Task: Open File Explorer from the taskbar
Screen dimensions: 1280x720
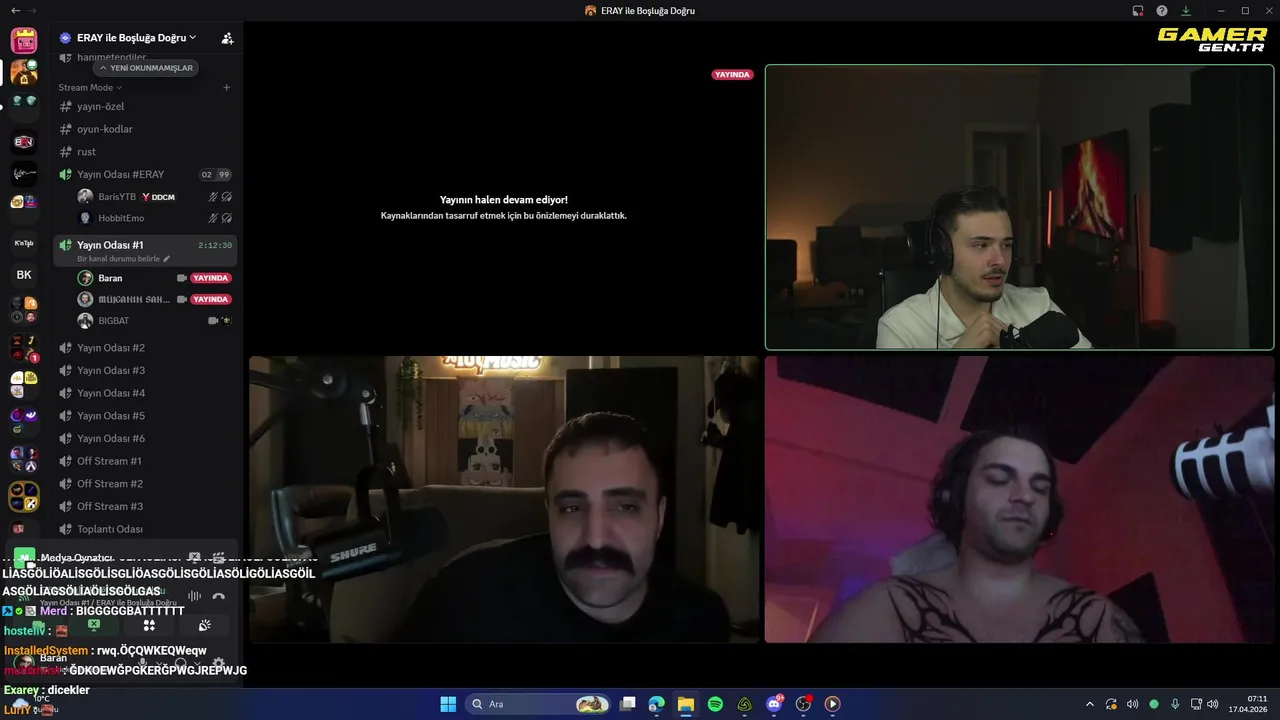Action: (686, 704)
